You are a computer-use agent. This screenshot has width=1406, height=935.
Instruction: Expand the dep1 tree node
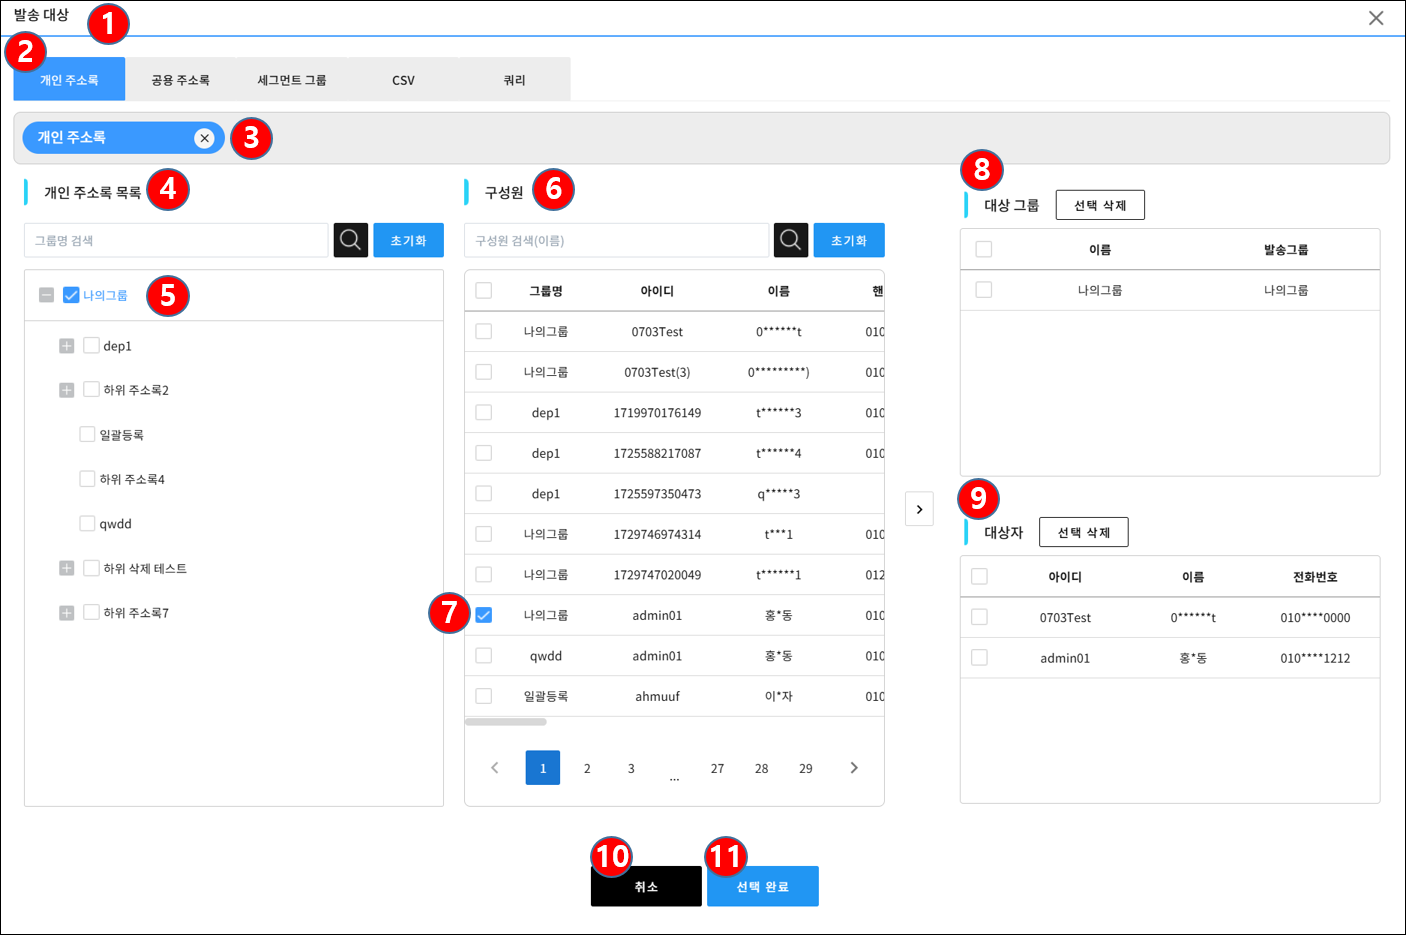67,346
